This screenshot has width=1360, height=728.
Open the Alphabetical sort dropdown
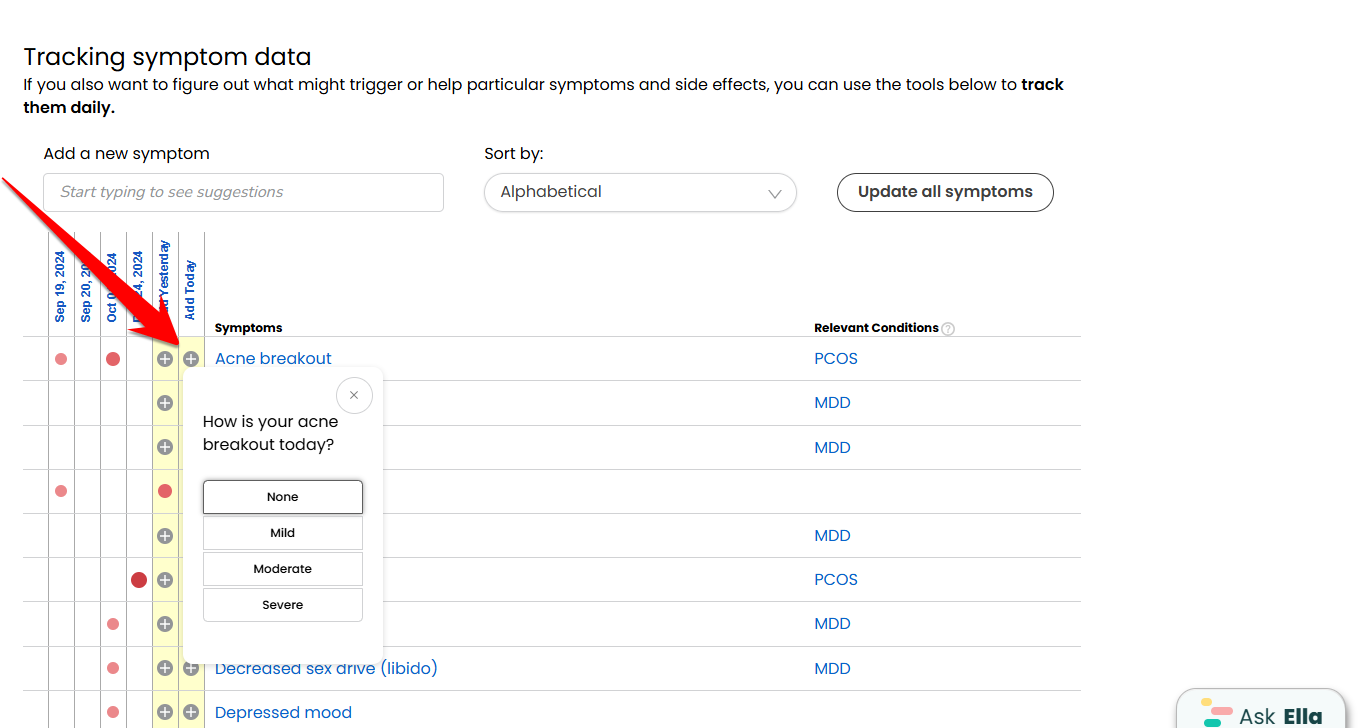[x=640, y=192]
